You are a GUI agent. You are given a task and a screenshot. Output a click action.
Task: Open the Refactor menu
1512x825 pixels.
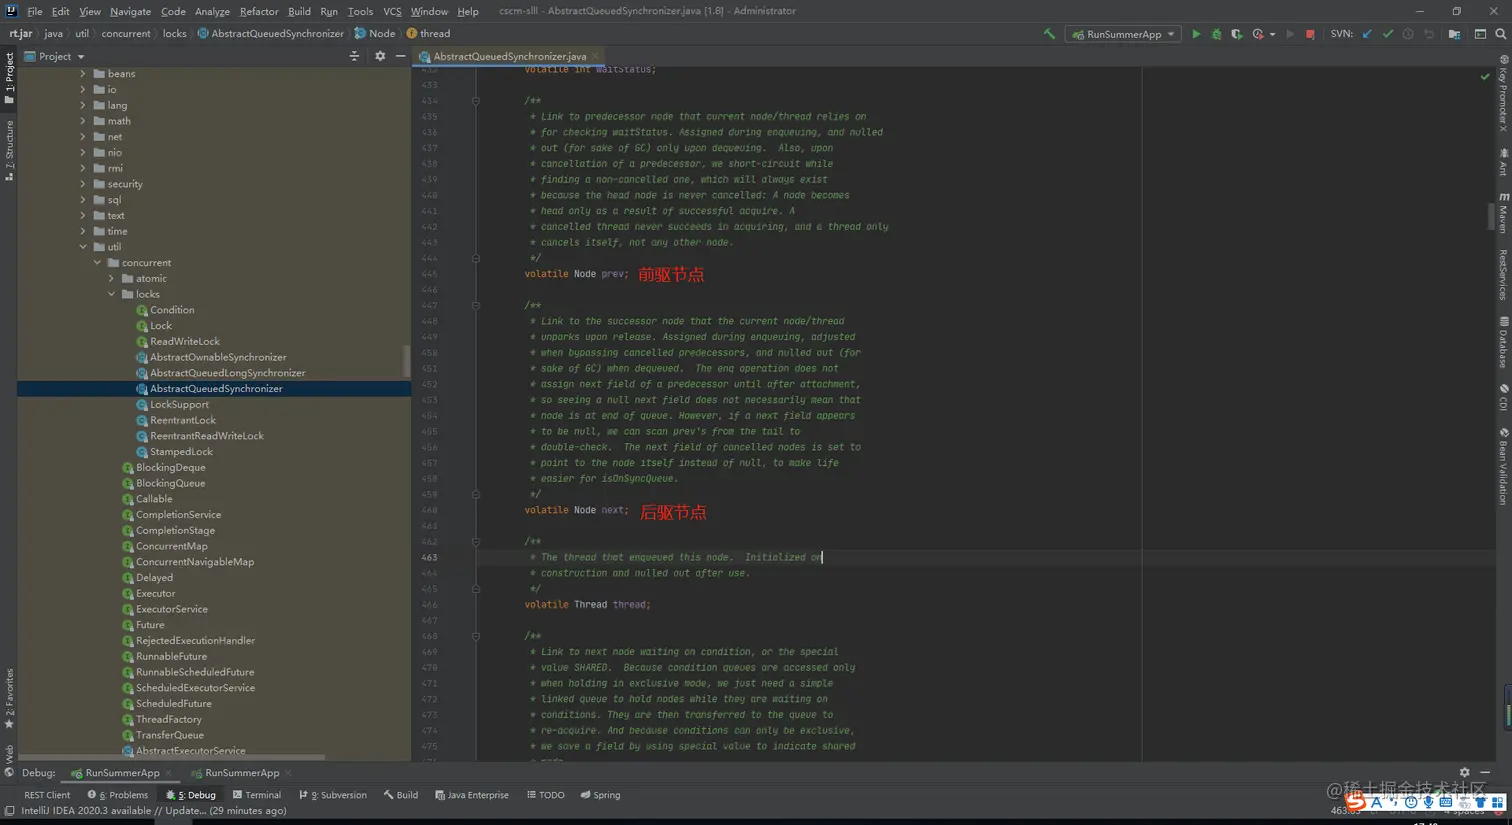pyautogui.click(x=259, y=11)
